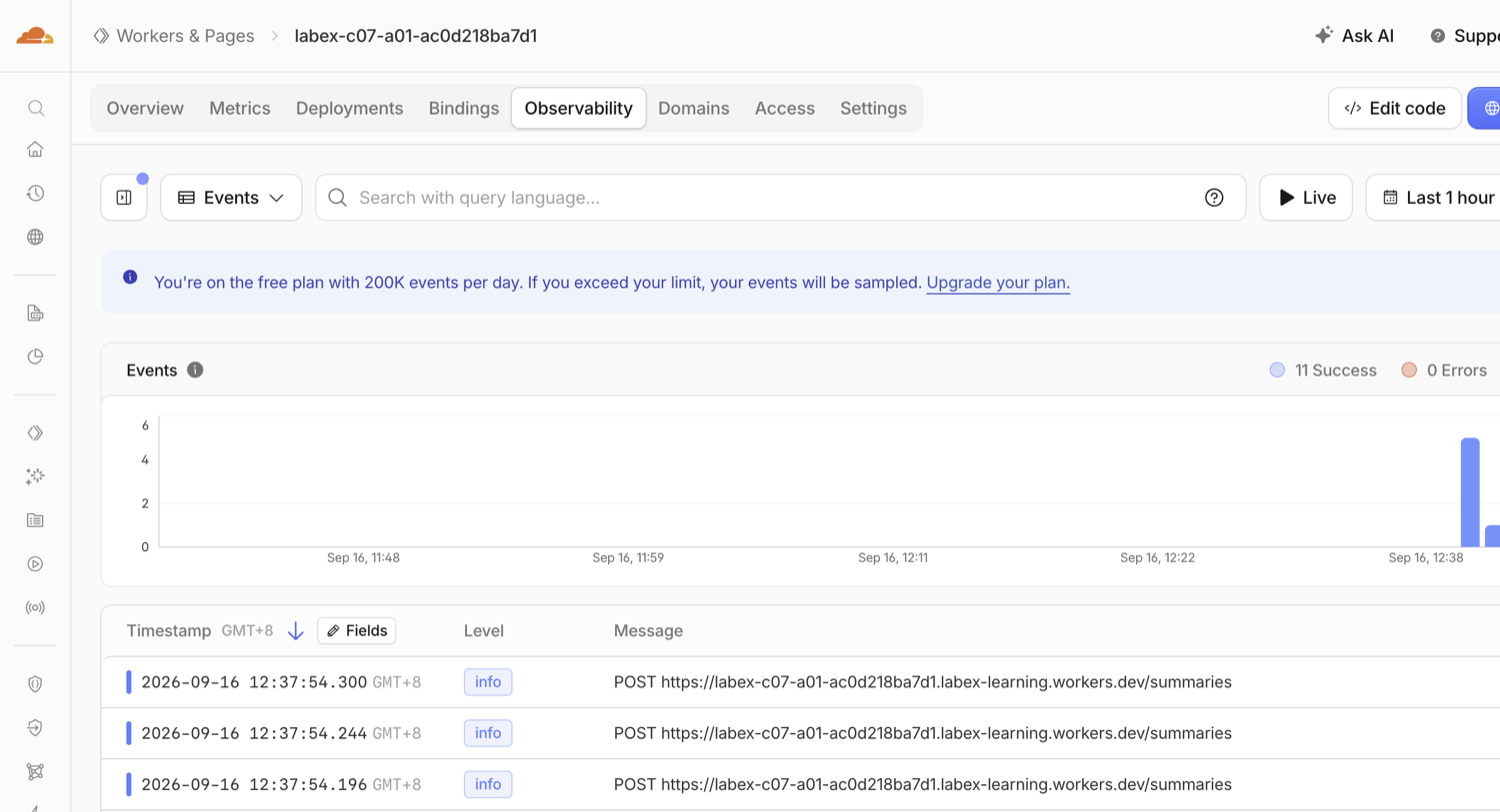
Task: Open the Last 1 hour time range
Action: 1433,198
